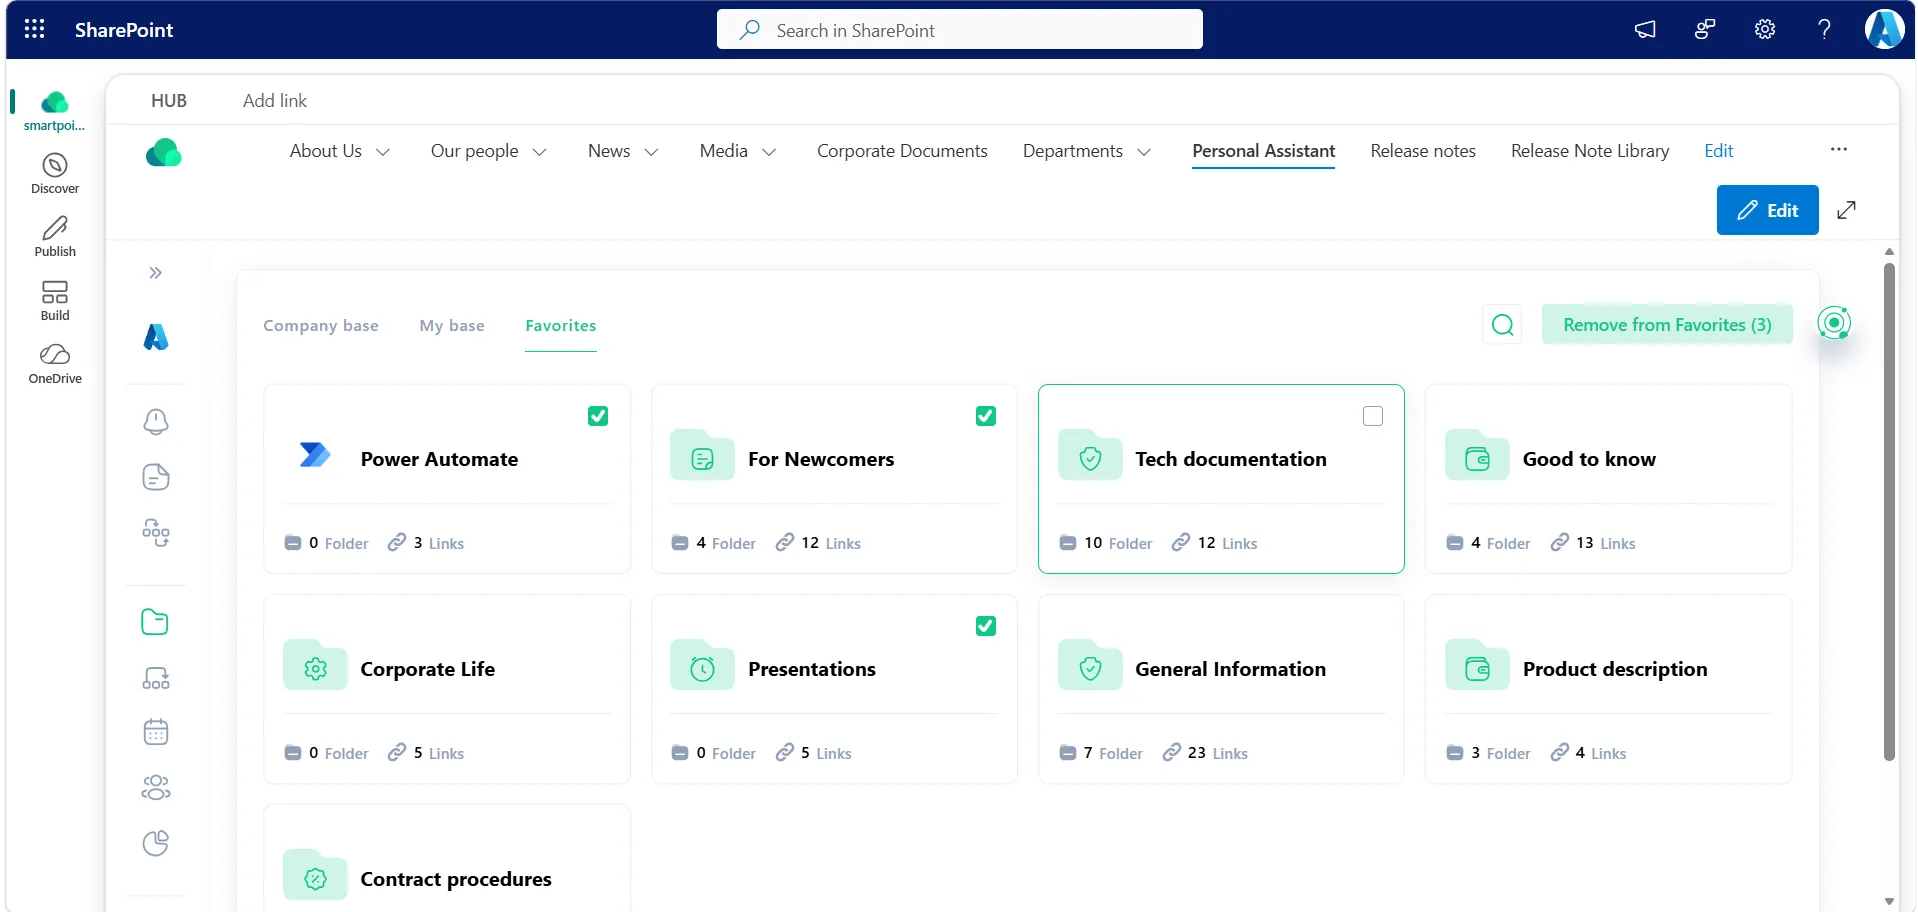Uncheck the Power Automate card checkbox
1918x912 pixels.
click(598, 416)
